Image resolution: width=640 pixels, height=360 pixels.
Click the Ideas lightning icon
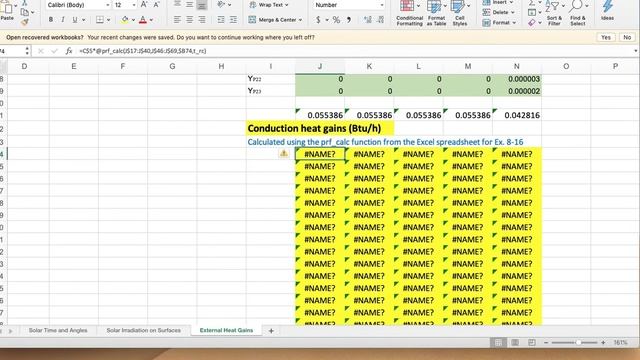(x=607, y=11)
